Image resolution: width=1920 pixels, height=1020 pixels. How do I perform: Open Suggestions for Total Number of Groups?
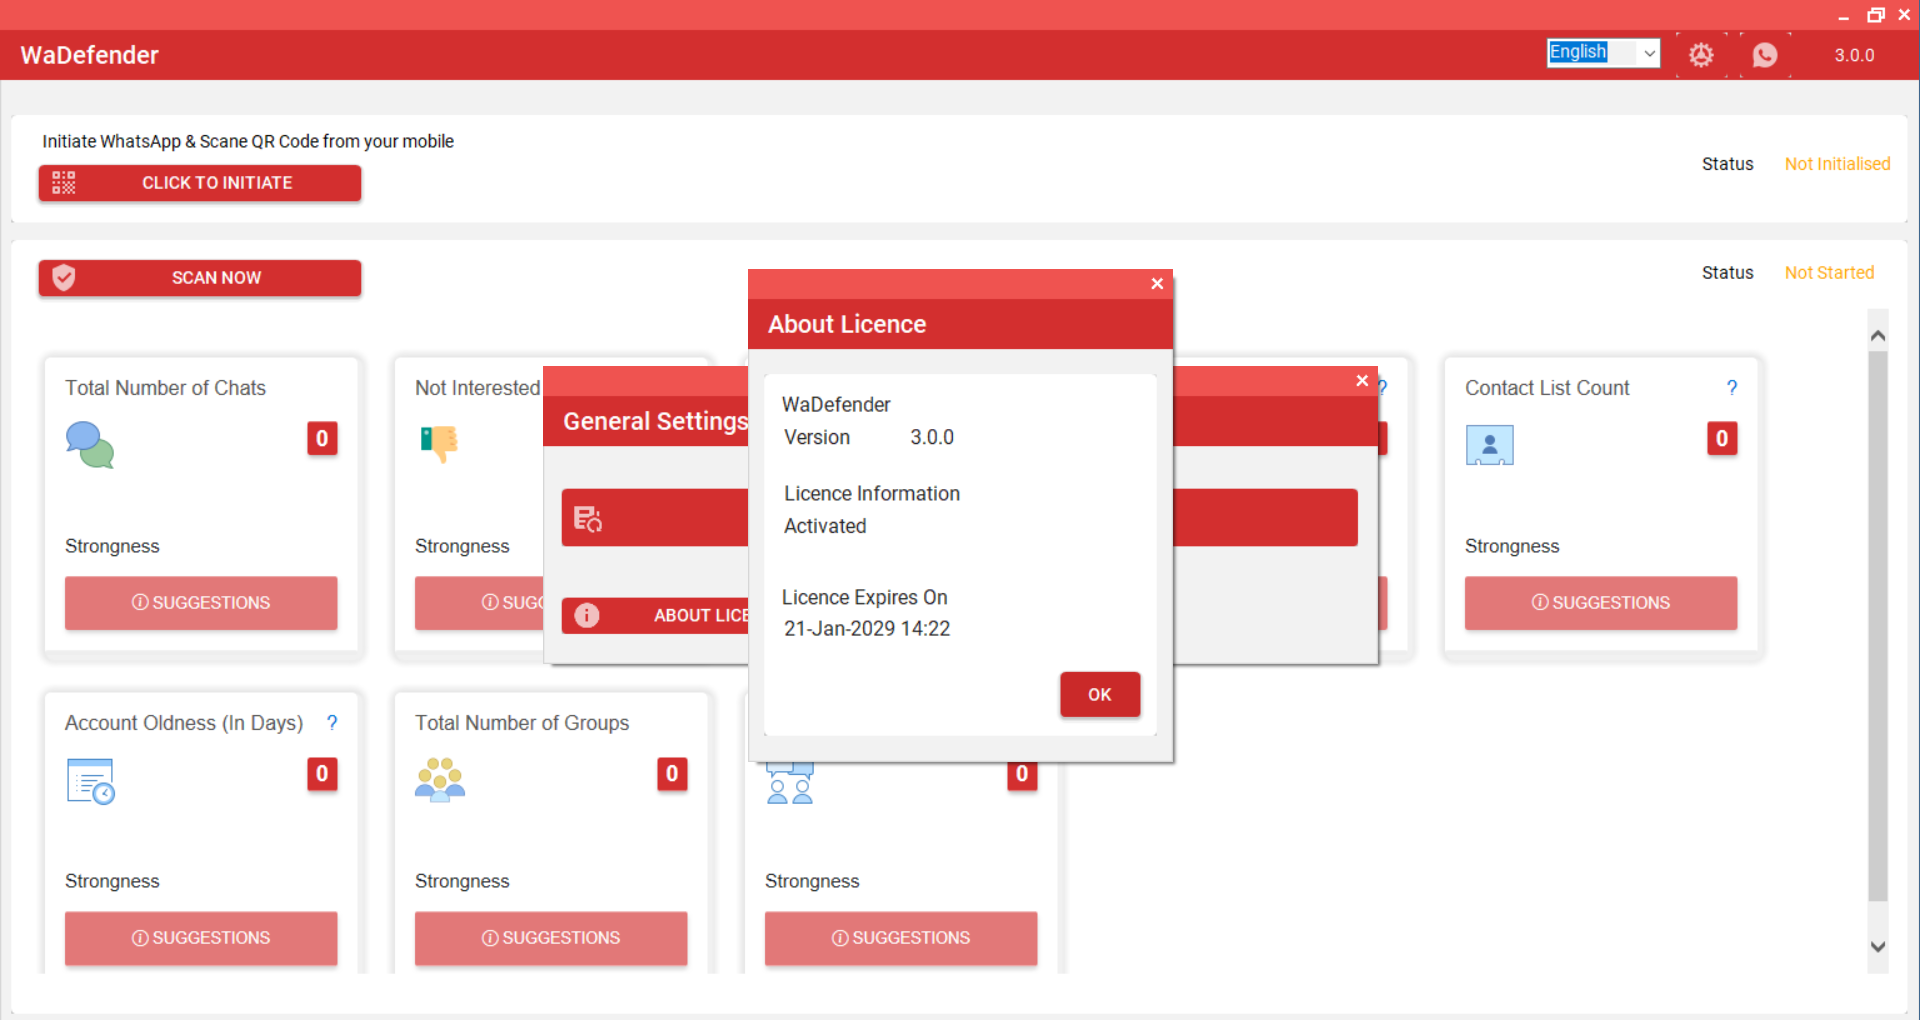click(551, 938)
